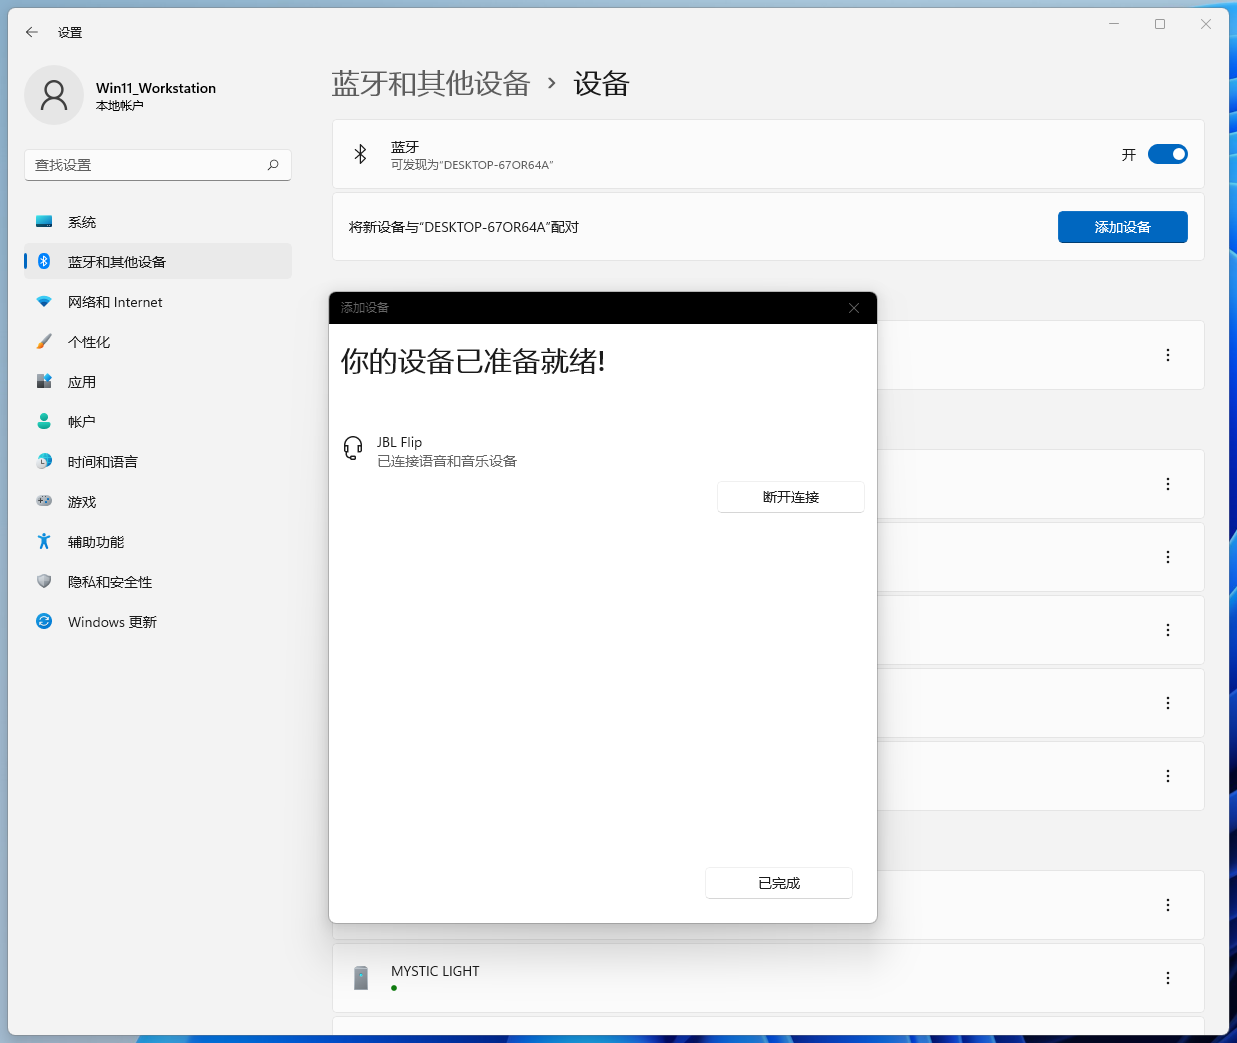Click the 已完成 button
The image size is (1237, 1043).
(779, 883)
